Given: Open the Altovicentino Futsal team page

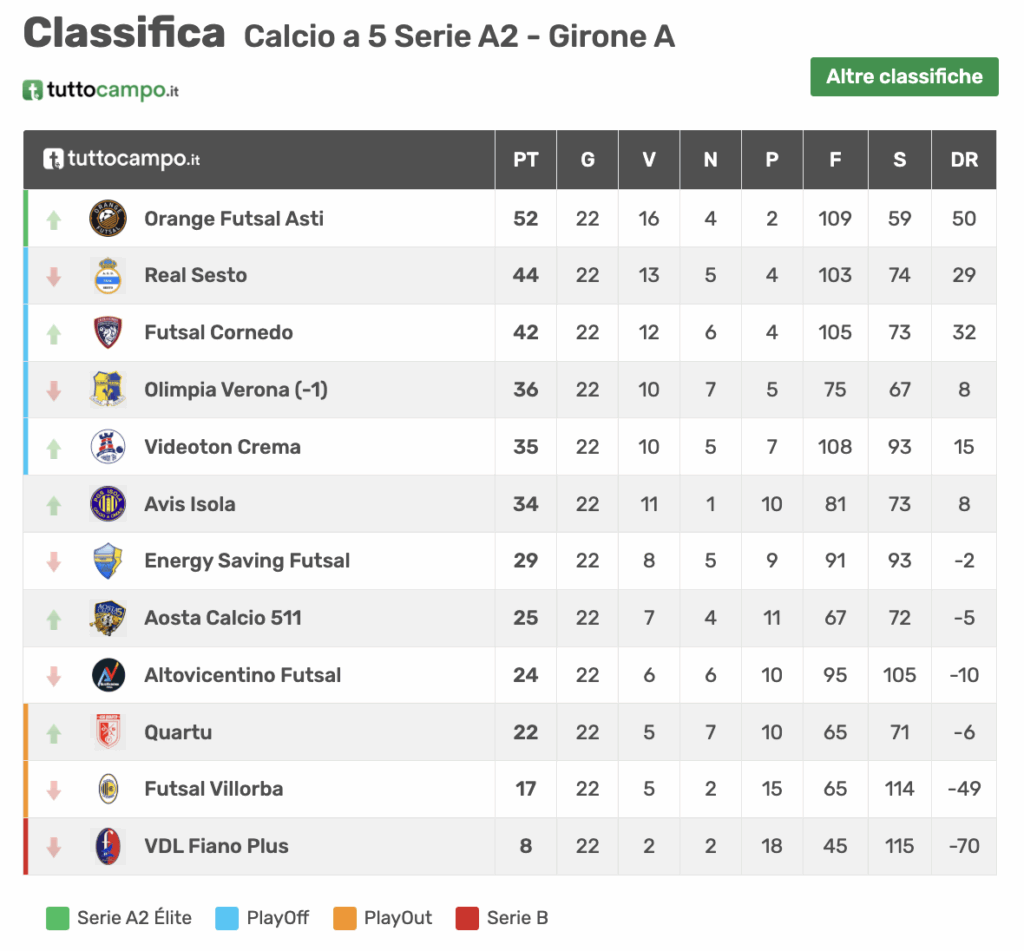Looking at the screenshot, I should 240,674.
